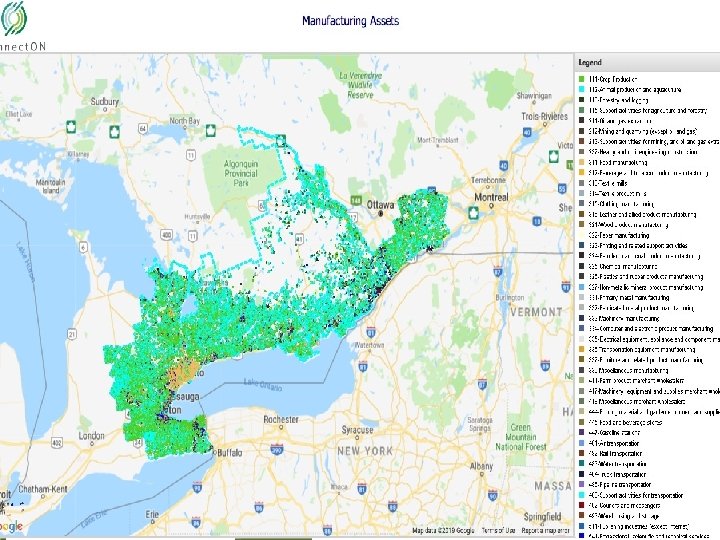
Task: Click Couriers and messengers red swatch
Action: [582, 506]
